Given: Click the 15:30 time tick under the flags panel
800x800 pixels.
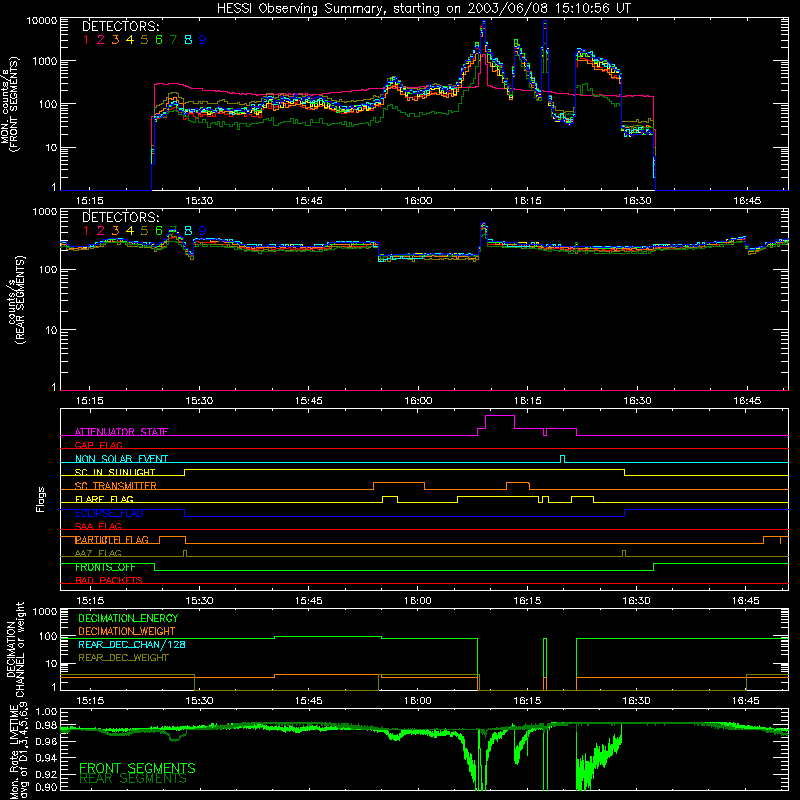Looking at the screenshot, I should tap(199, 601).
